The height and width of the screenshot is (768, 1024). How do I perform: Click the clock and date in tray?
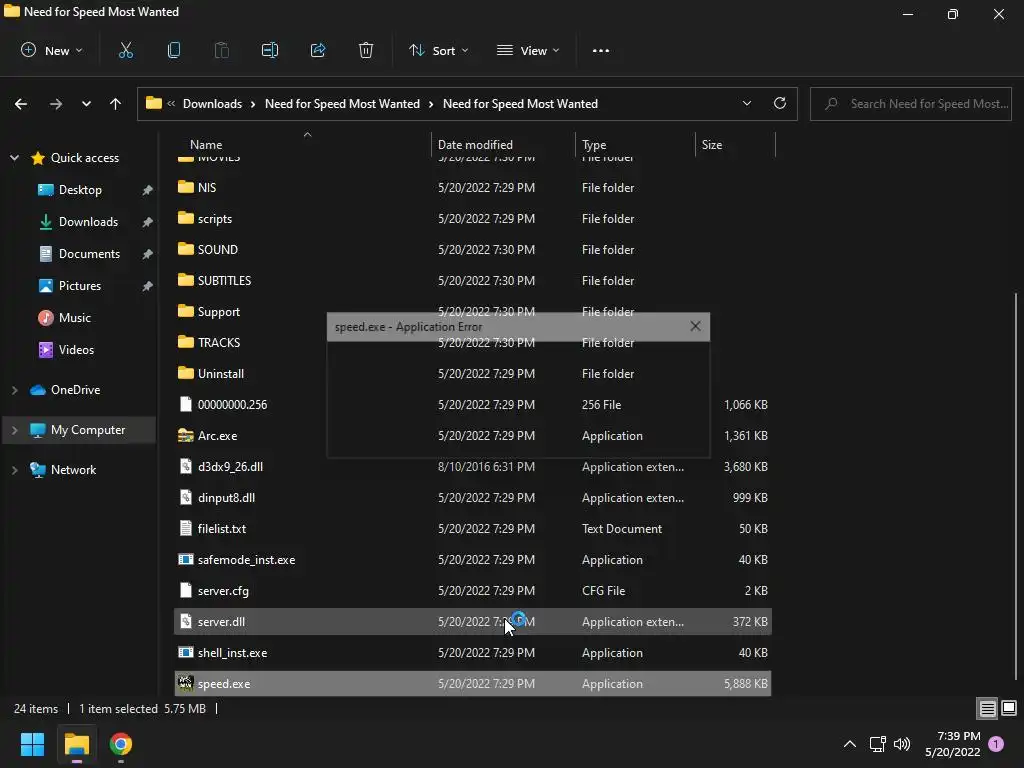click(952, 744)
